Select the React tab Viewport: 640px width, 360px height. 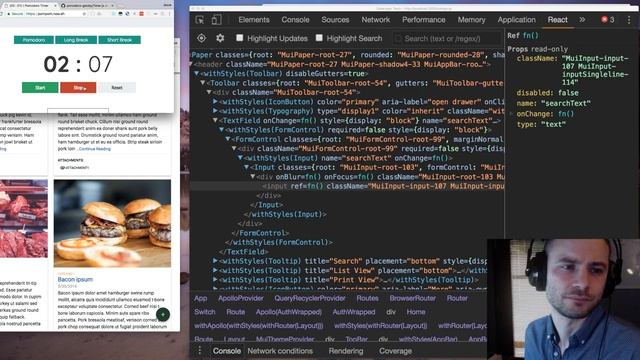point(558,20)
